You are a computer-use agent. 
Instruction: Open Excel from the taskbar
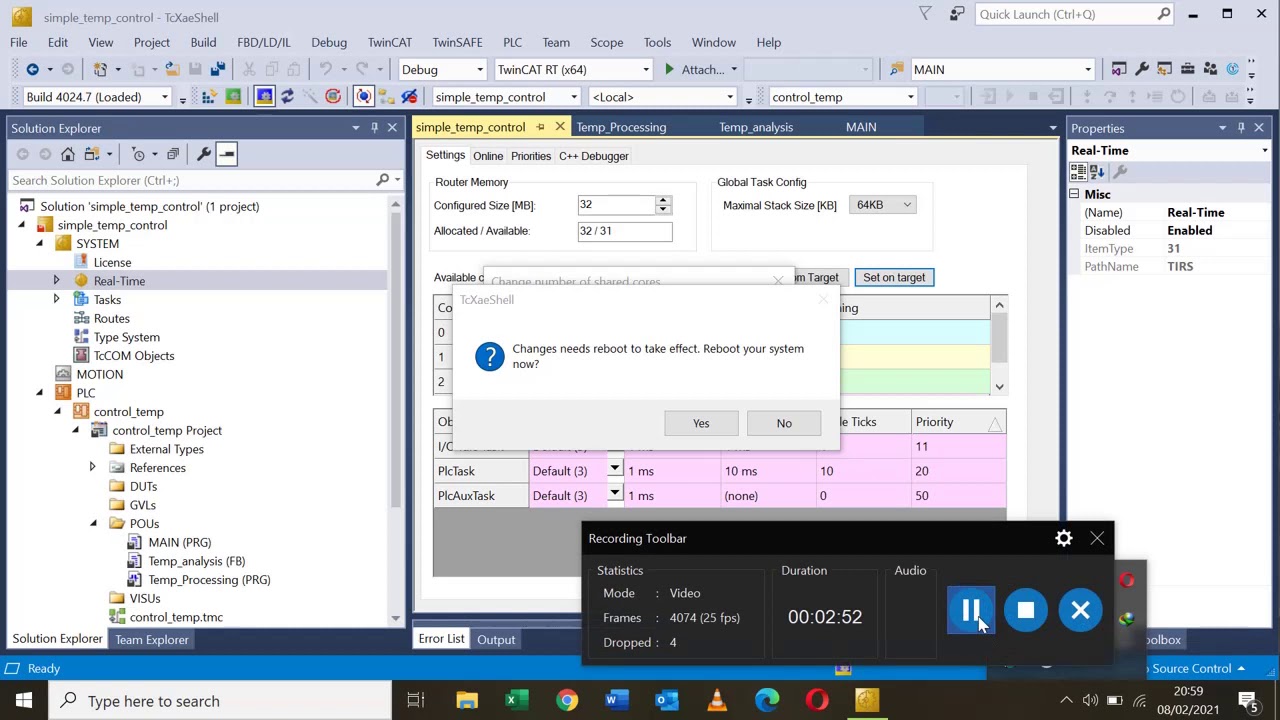tap(516, 701)
